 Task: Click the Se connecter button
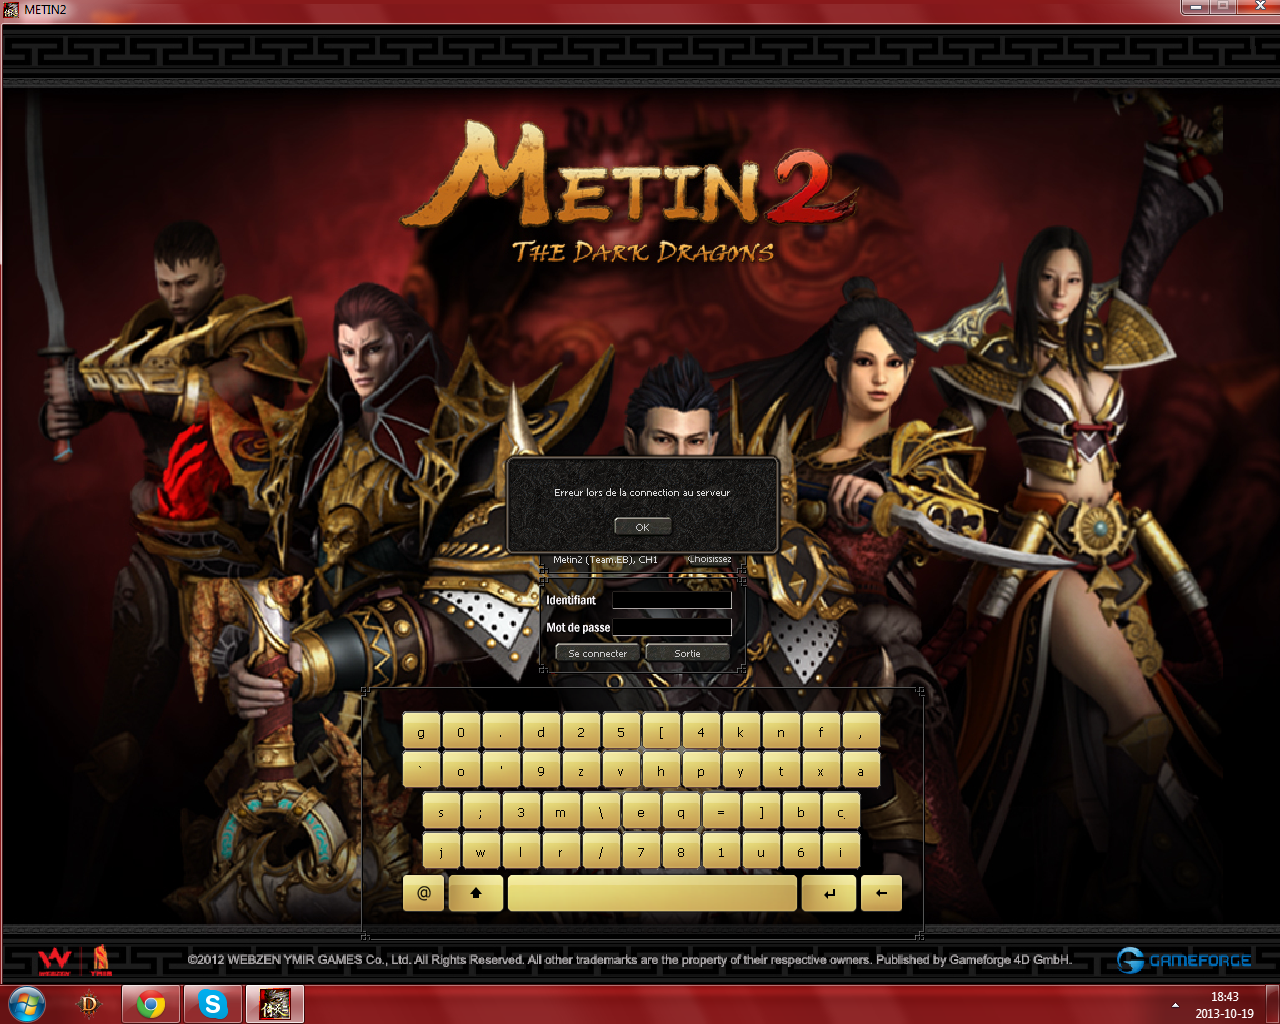click(598, 653)
